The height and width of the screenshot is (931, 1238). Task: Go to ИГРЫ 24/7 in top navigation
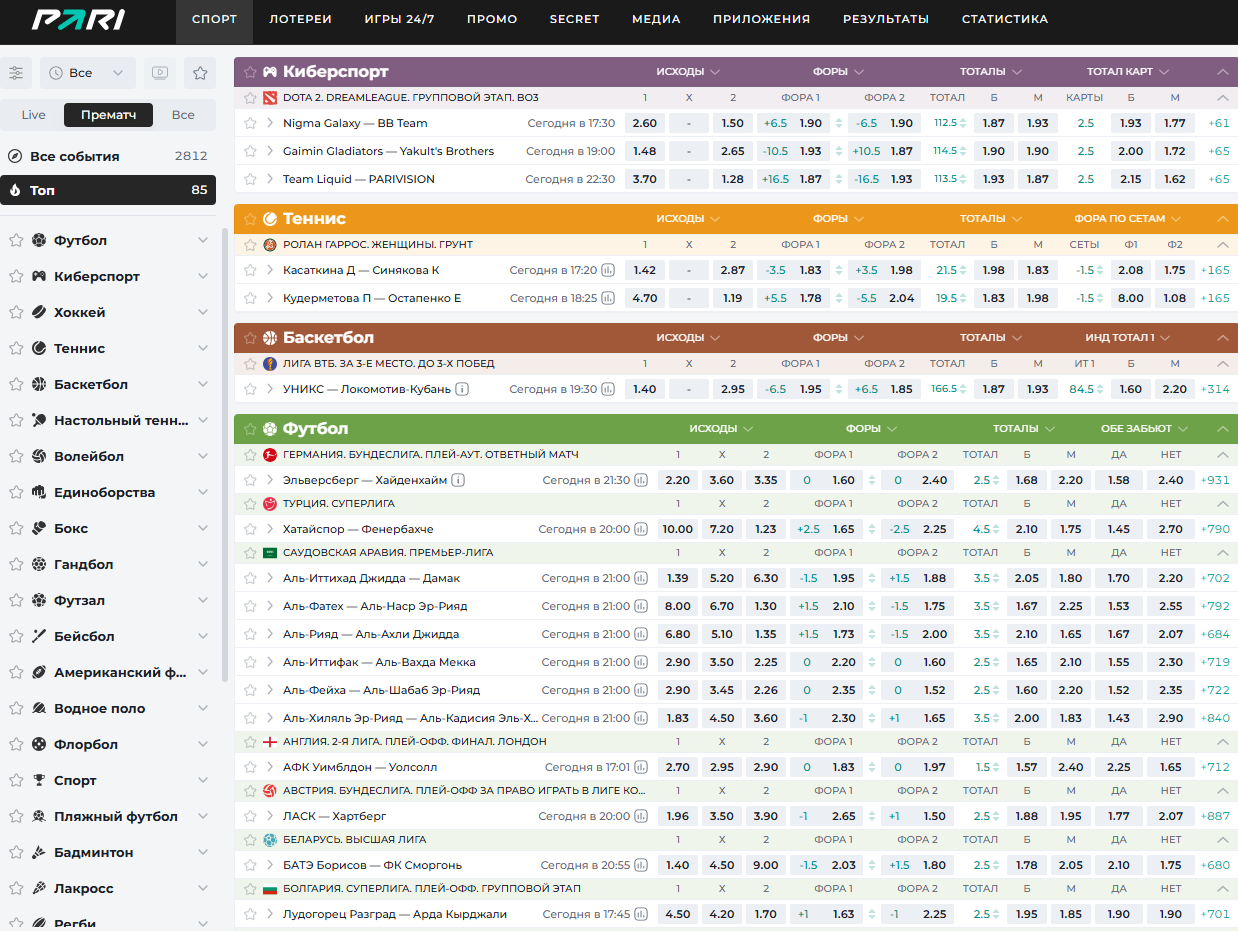click(x=399, y=19)
